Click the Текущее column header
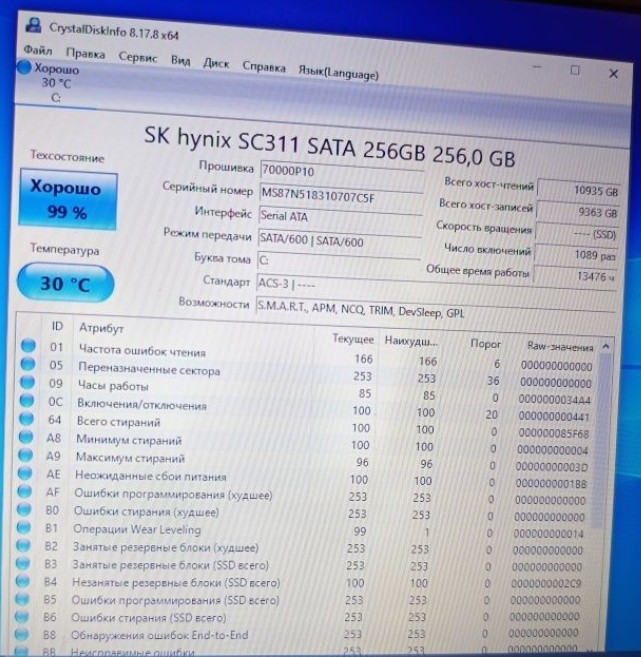 tap(353, 339)
